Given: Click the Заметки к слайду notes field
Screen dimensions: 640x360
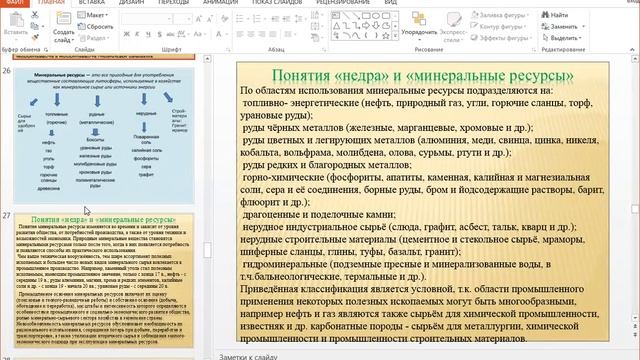Looking at the screenshot, I should (x=248, y=357).
